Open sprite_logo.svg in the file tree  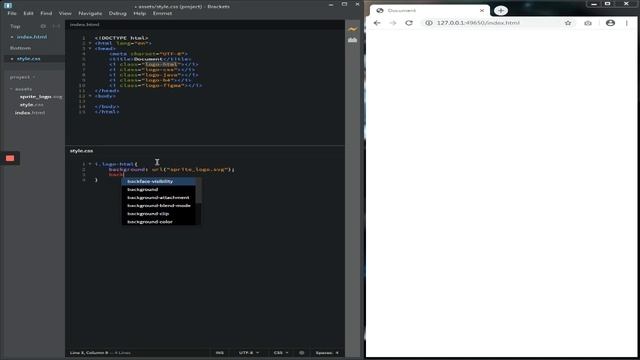point(41,97)
